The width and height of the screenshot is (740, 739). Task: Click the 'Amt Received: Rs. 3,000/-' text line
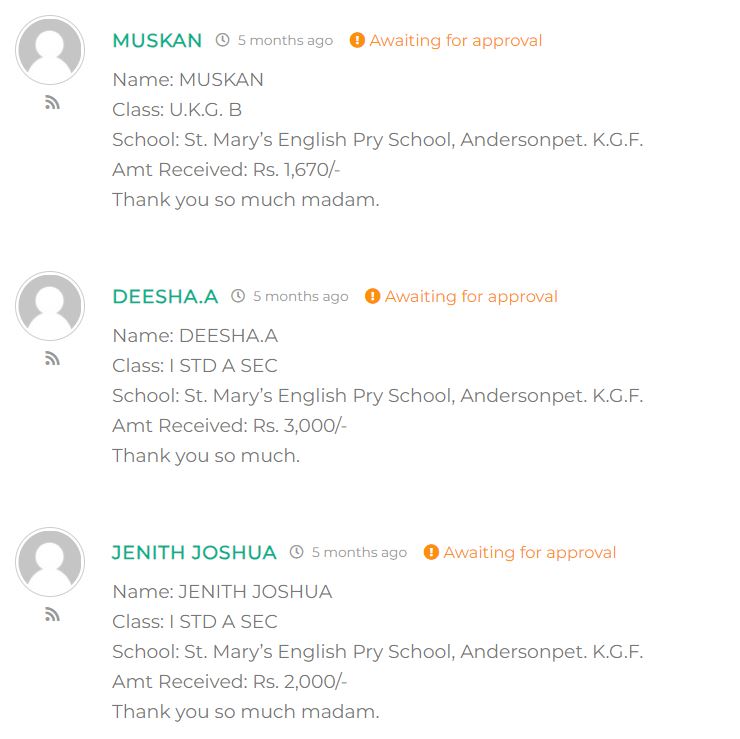click(229, 426)
